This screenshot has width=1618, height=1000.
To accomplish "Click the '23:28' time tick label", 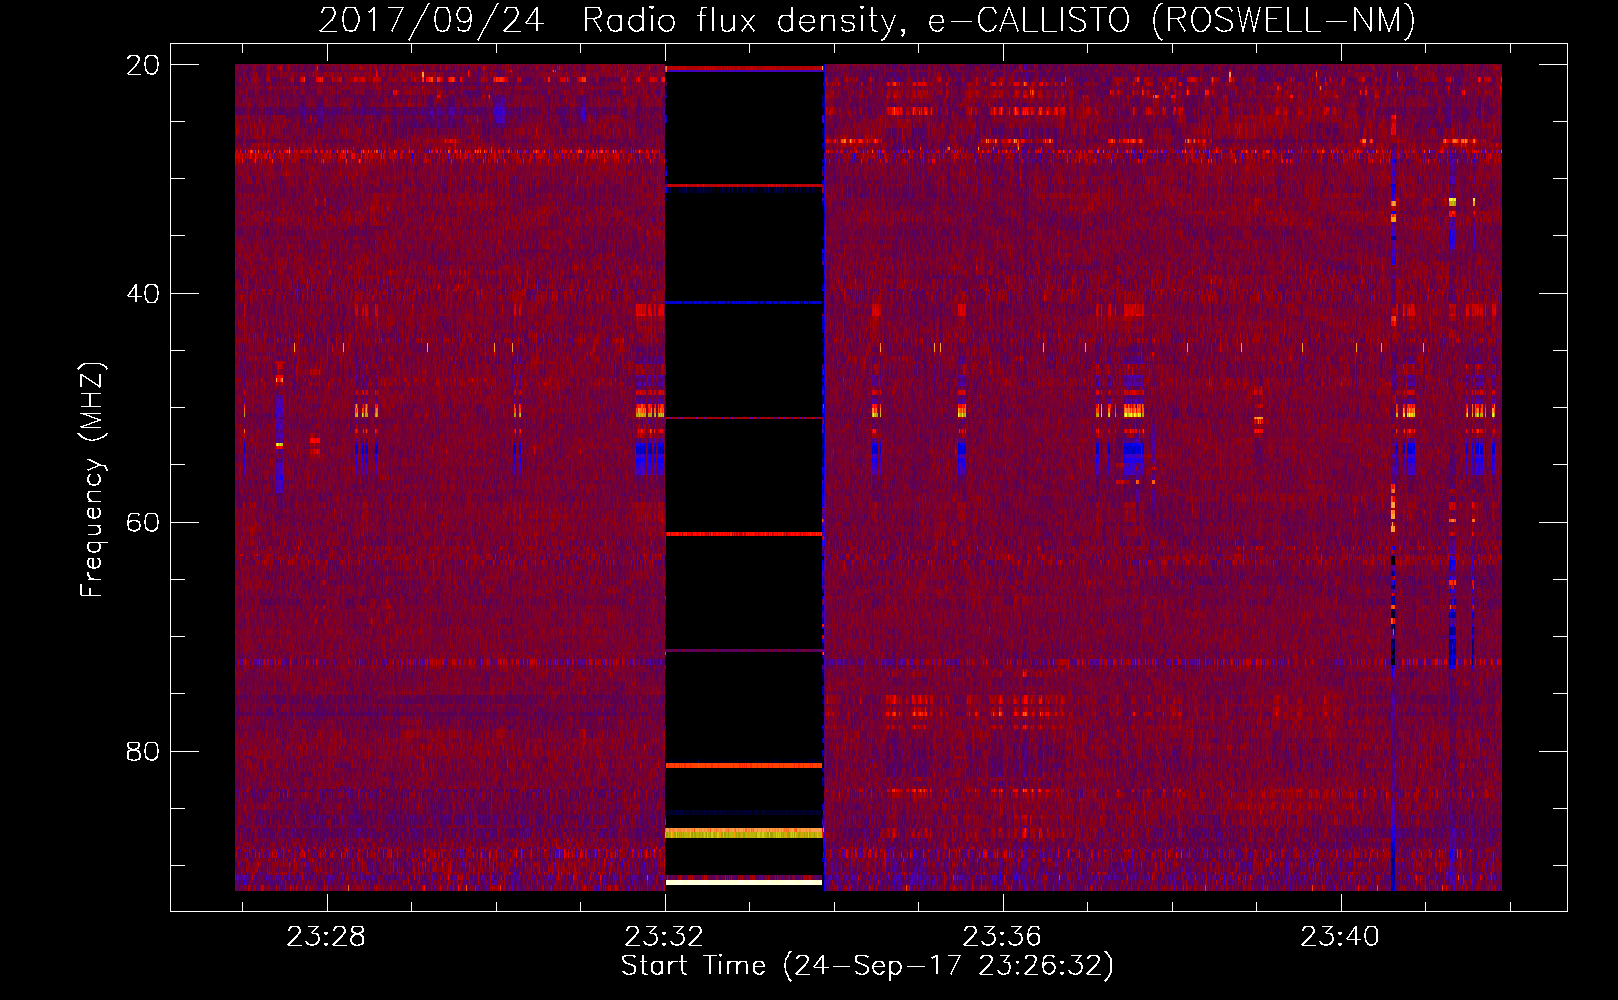I will tap(326, 937).
